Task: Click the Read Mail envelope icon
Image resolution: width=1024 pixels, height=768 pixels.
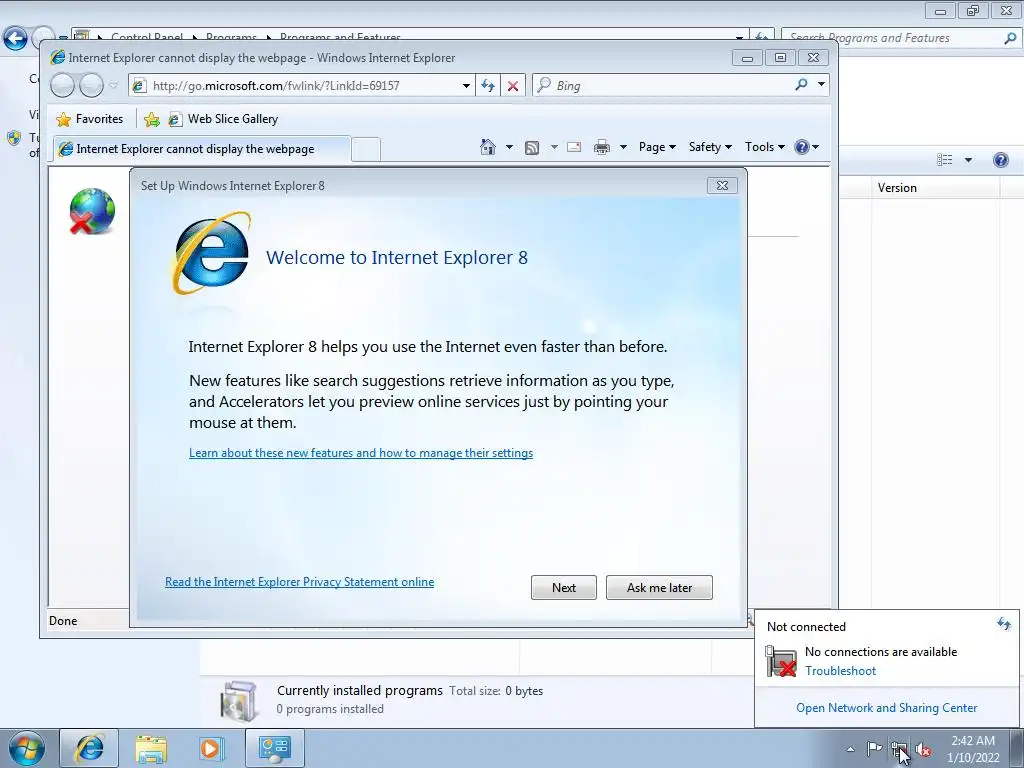Action: 574,147
